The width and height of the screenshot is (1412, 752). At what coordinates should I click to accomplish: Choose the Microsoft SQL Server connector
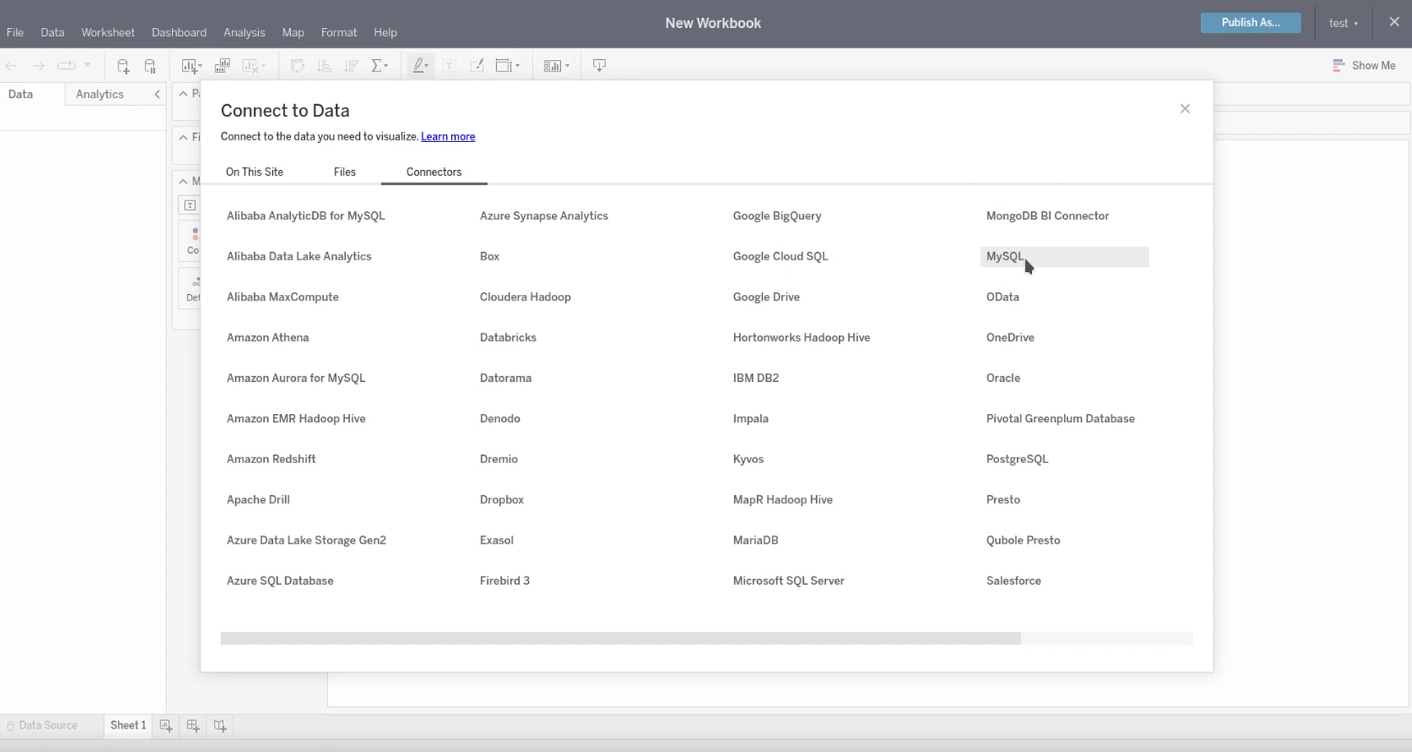[x=788, y=581]
